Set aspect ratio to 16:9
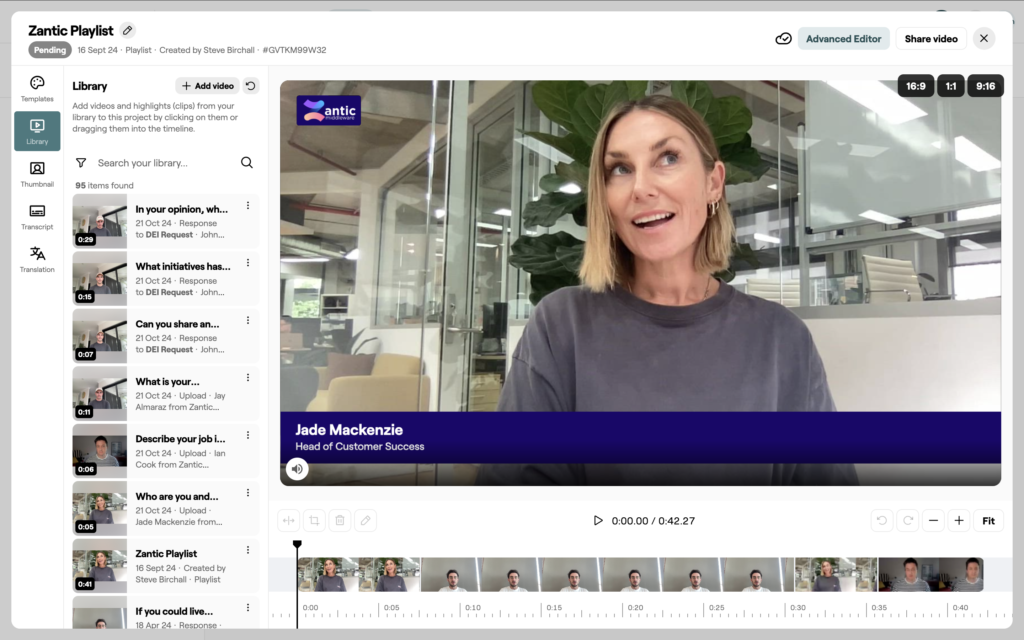 (x=916, y=86)
